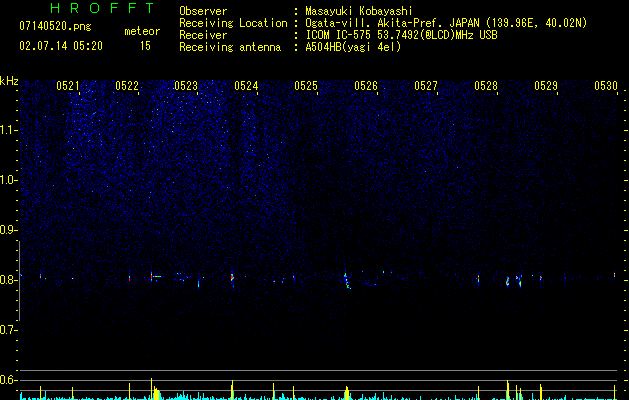Click the 0524 time axis label
Screen dimensions: 629x400
click(x=246, y=86)
